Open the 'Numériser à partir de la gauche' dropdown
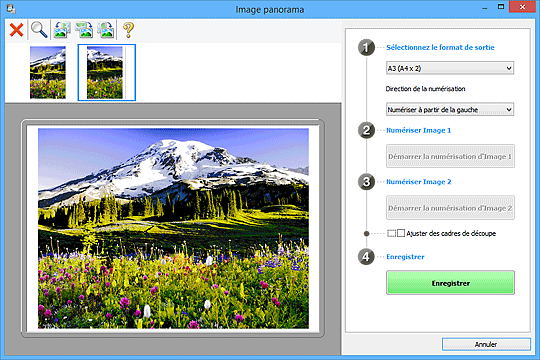Screen dimensions: 540x360 coord(450,110)
